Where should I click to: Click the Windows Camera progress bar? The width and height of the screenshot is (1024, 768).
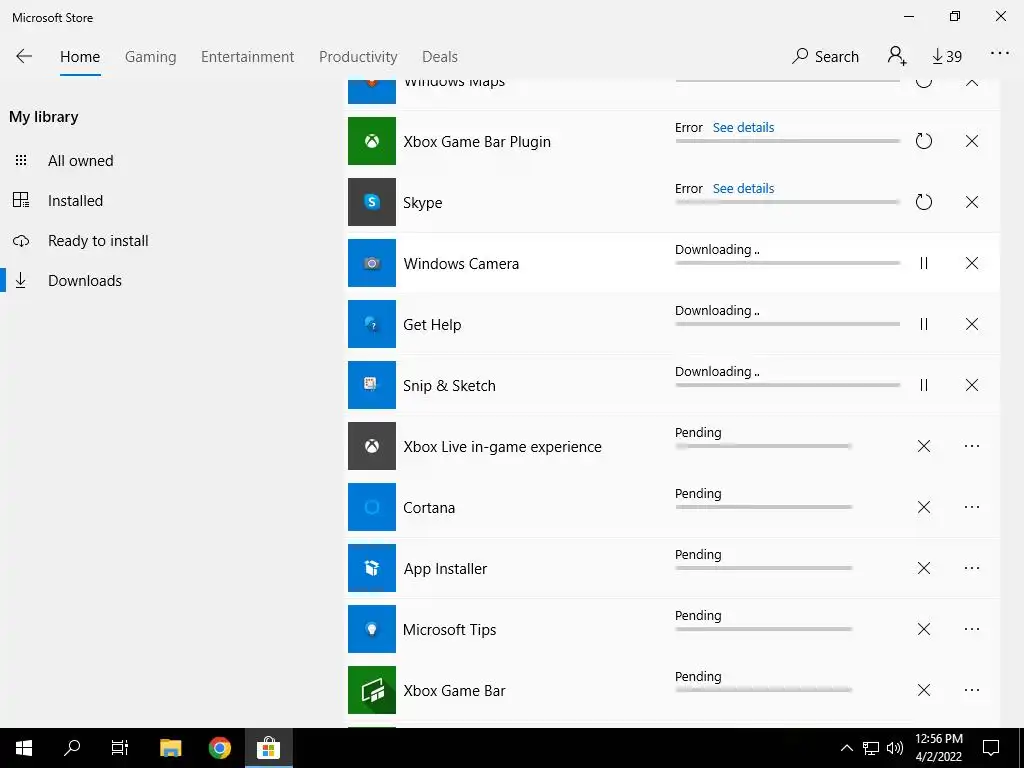pyautogui.click(x=788, y=263)
